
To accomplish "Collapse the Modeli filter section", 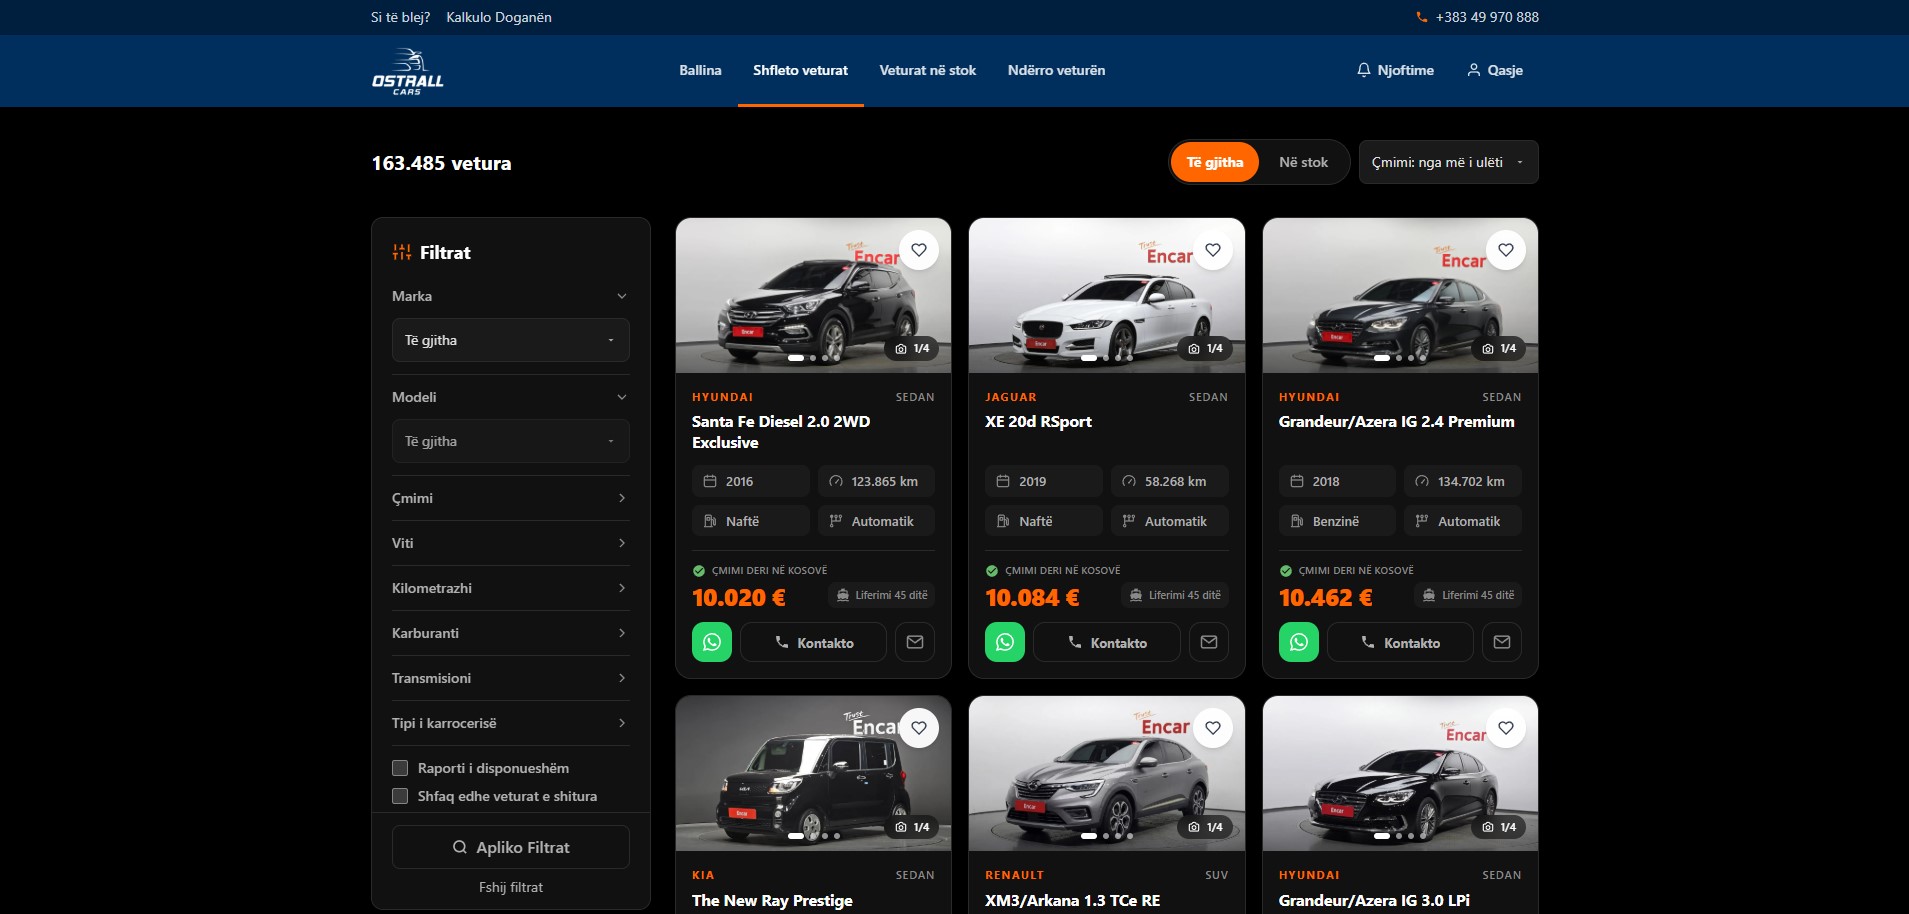I will point(511,397).
